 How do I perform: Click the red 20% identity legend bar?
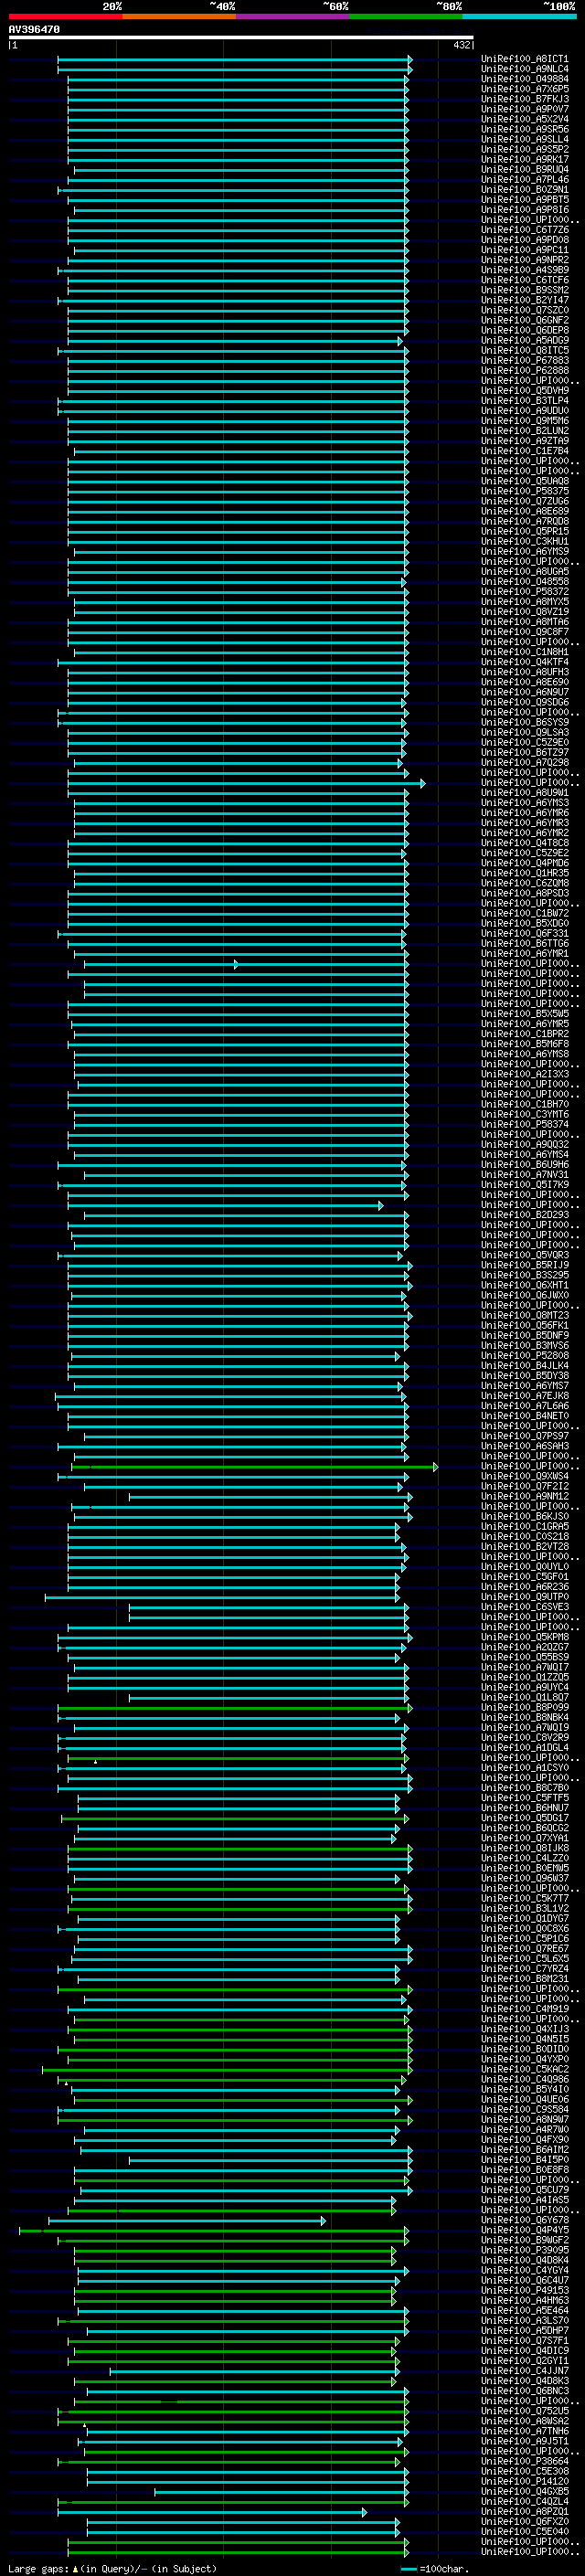click(x=65, y=16)
